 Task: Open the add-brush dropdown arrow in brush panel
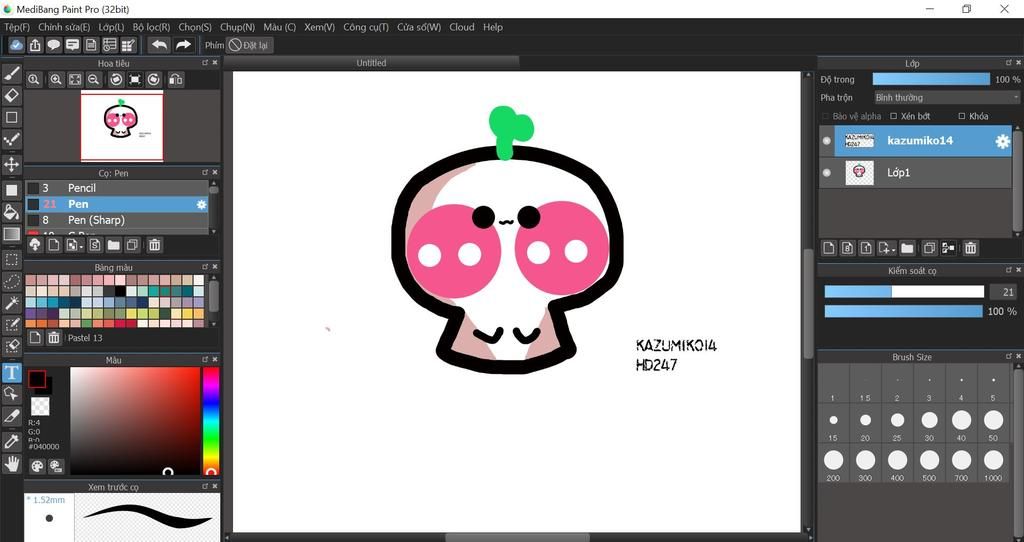80,247
